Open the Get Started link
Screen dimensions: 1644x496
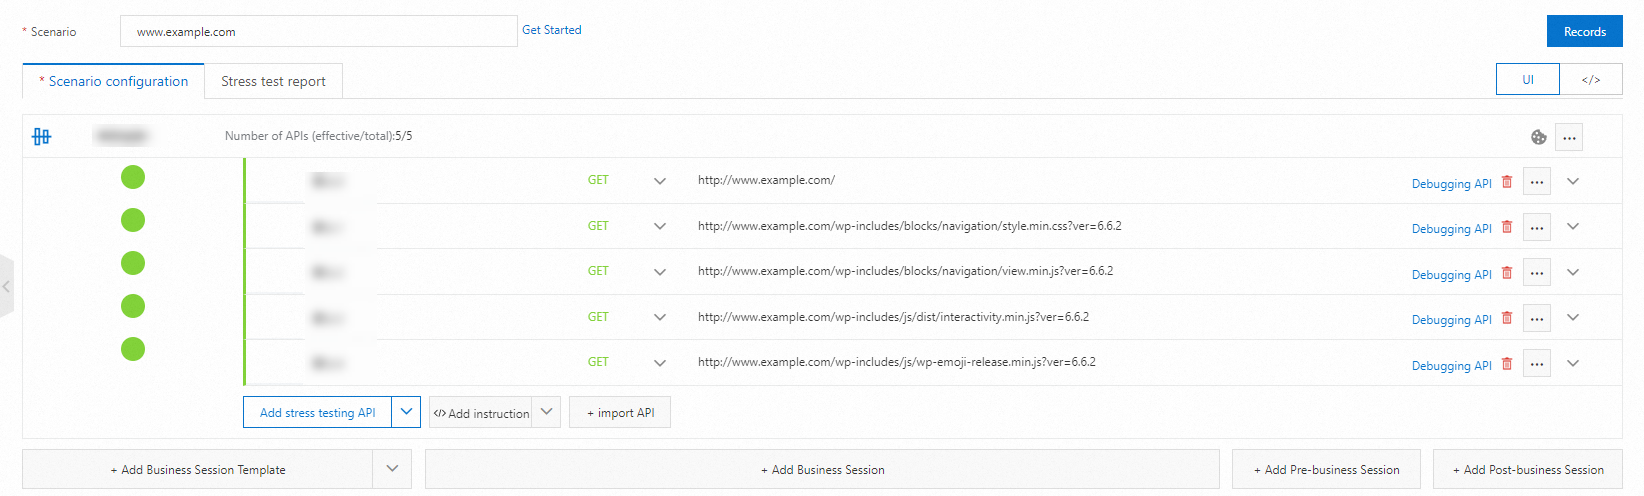(551, 30)
